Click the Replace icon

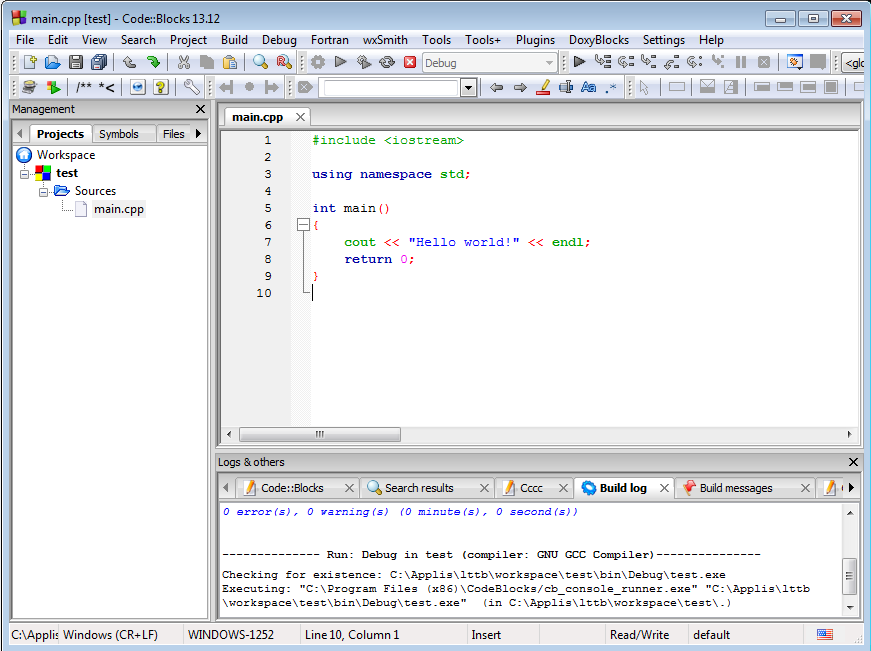coord(284,62)
